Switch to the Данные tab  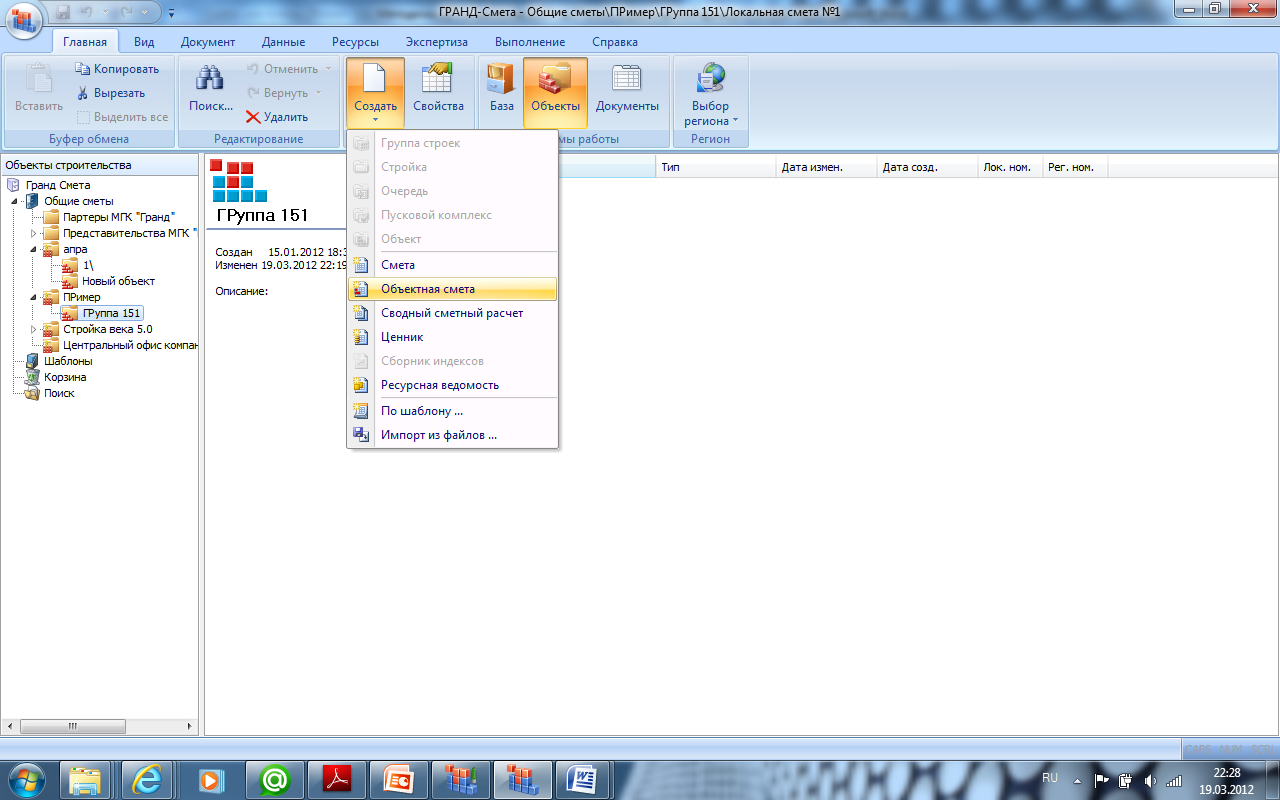[283, 42]
